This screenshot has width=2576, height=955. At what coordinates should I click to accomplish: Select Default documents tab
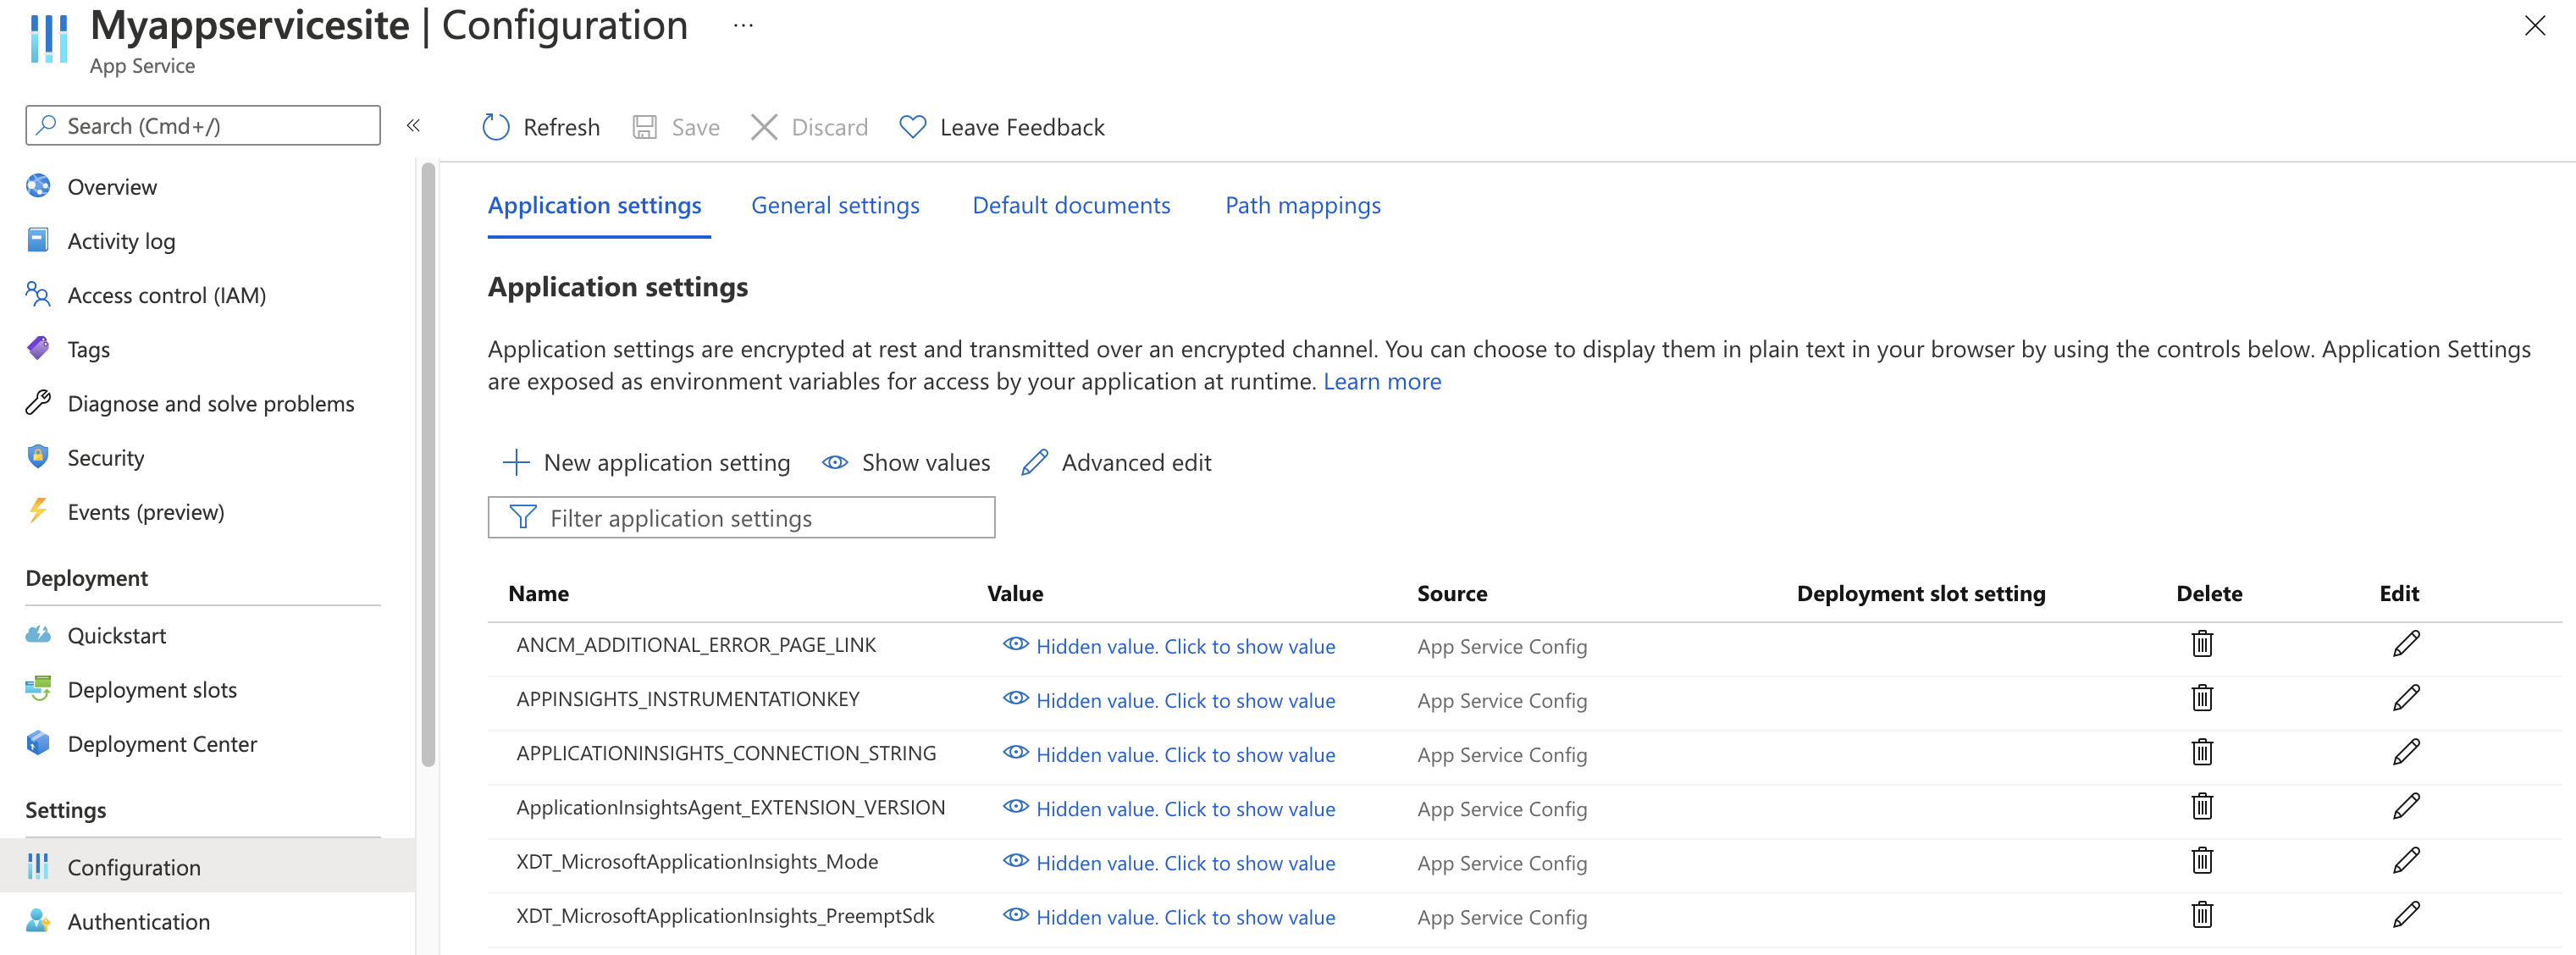1071,204
